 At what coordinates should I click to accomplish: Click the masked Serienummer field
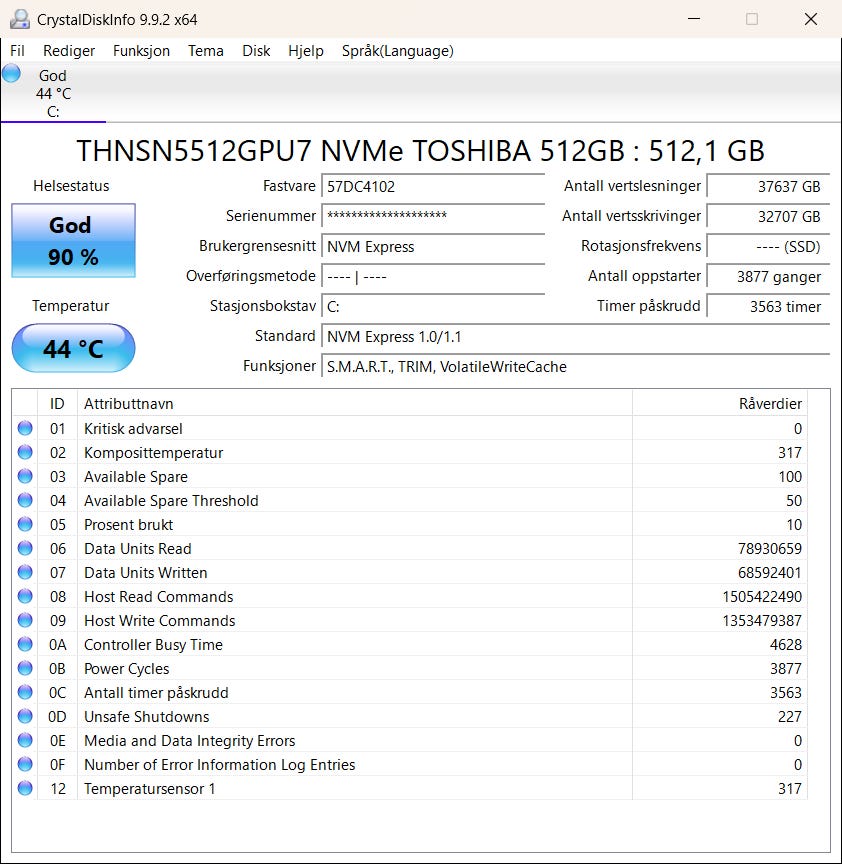433,216
